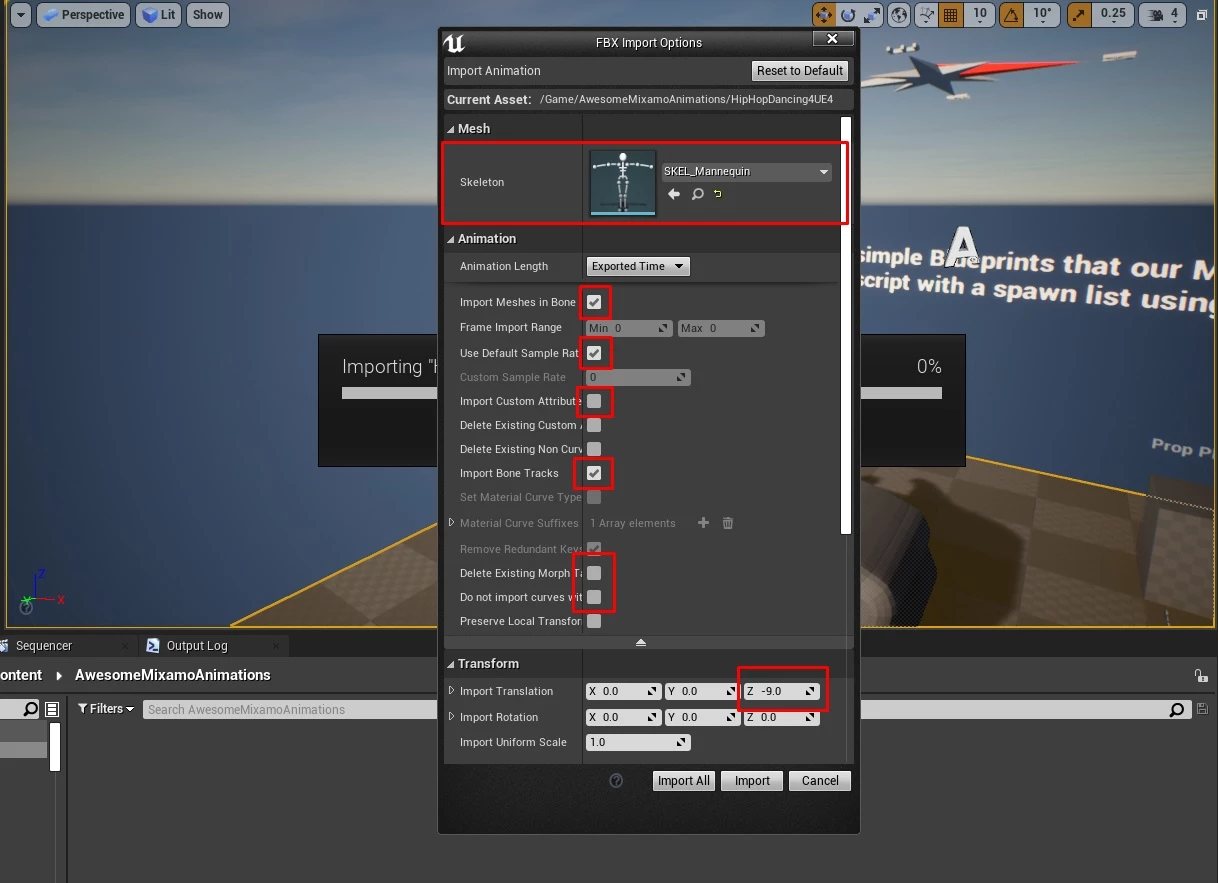
Task: Expand Import Rotation property
Action: (x=451, y=717)
